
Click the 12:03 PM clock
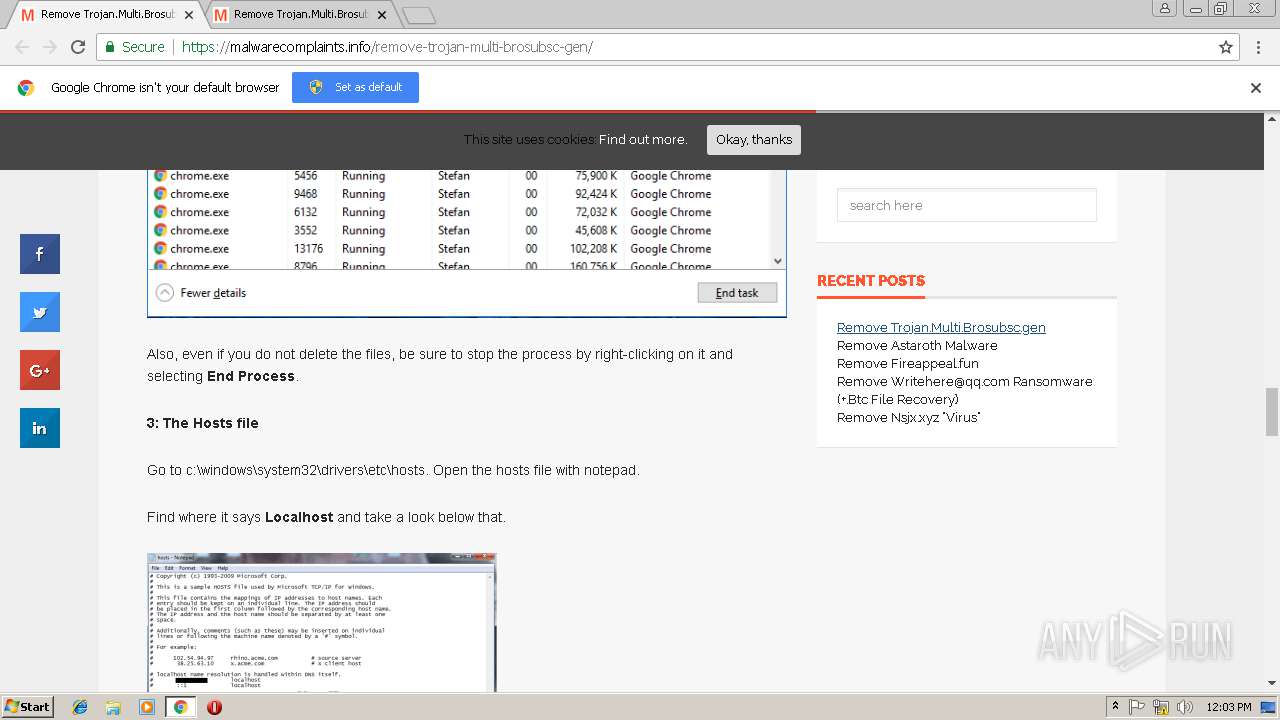[x=1229, y=707]
